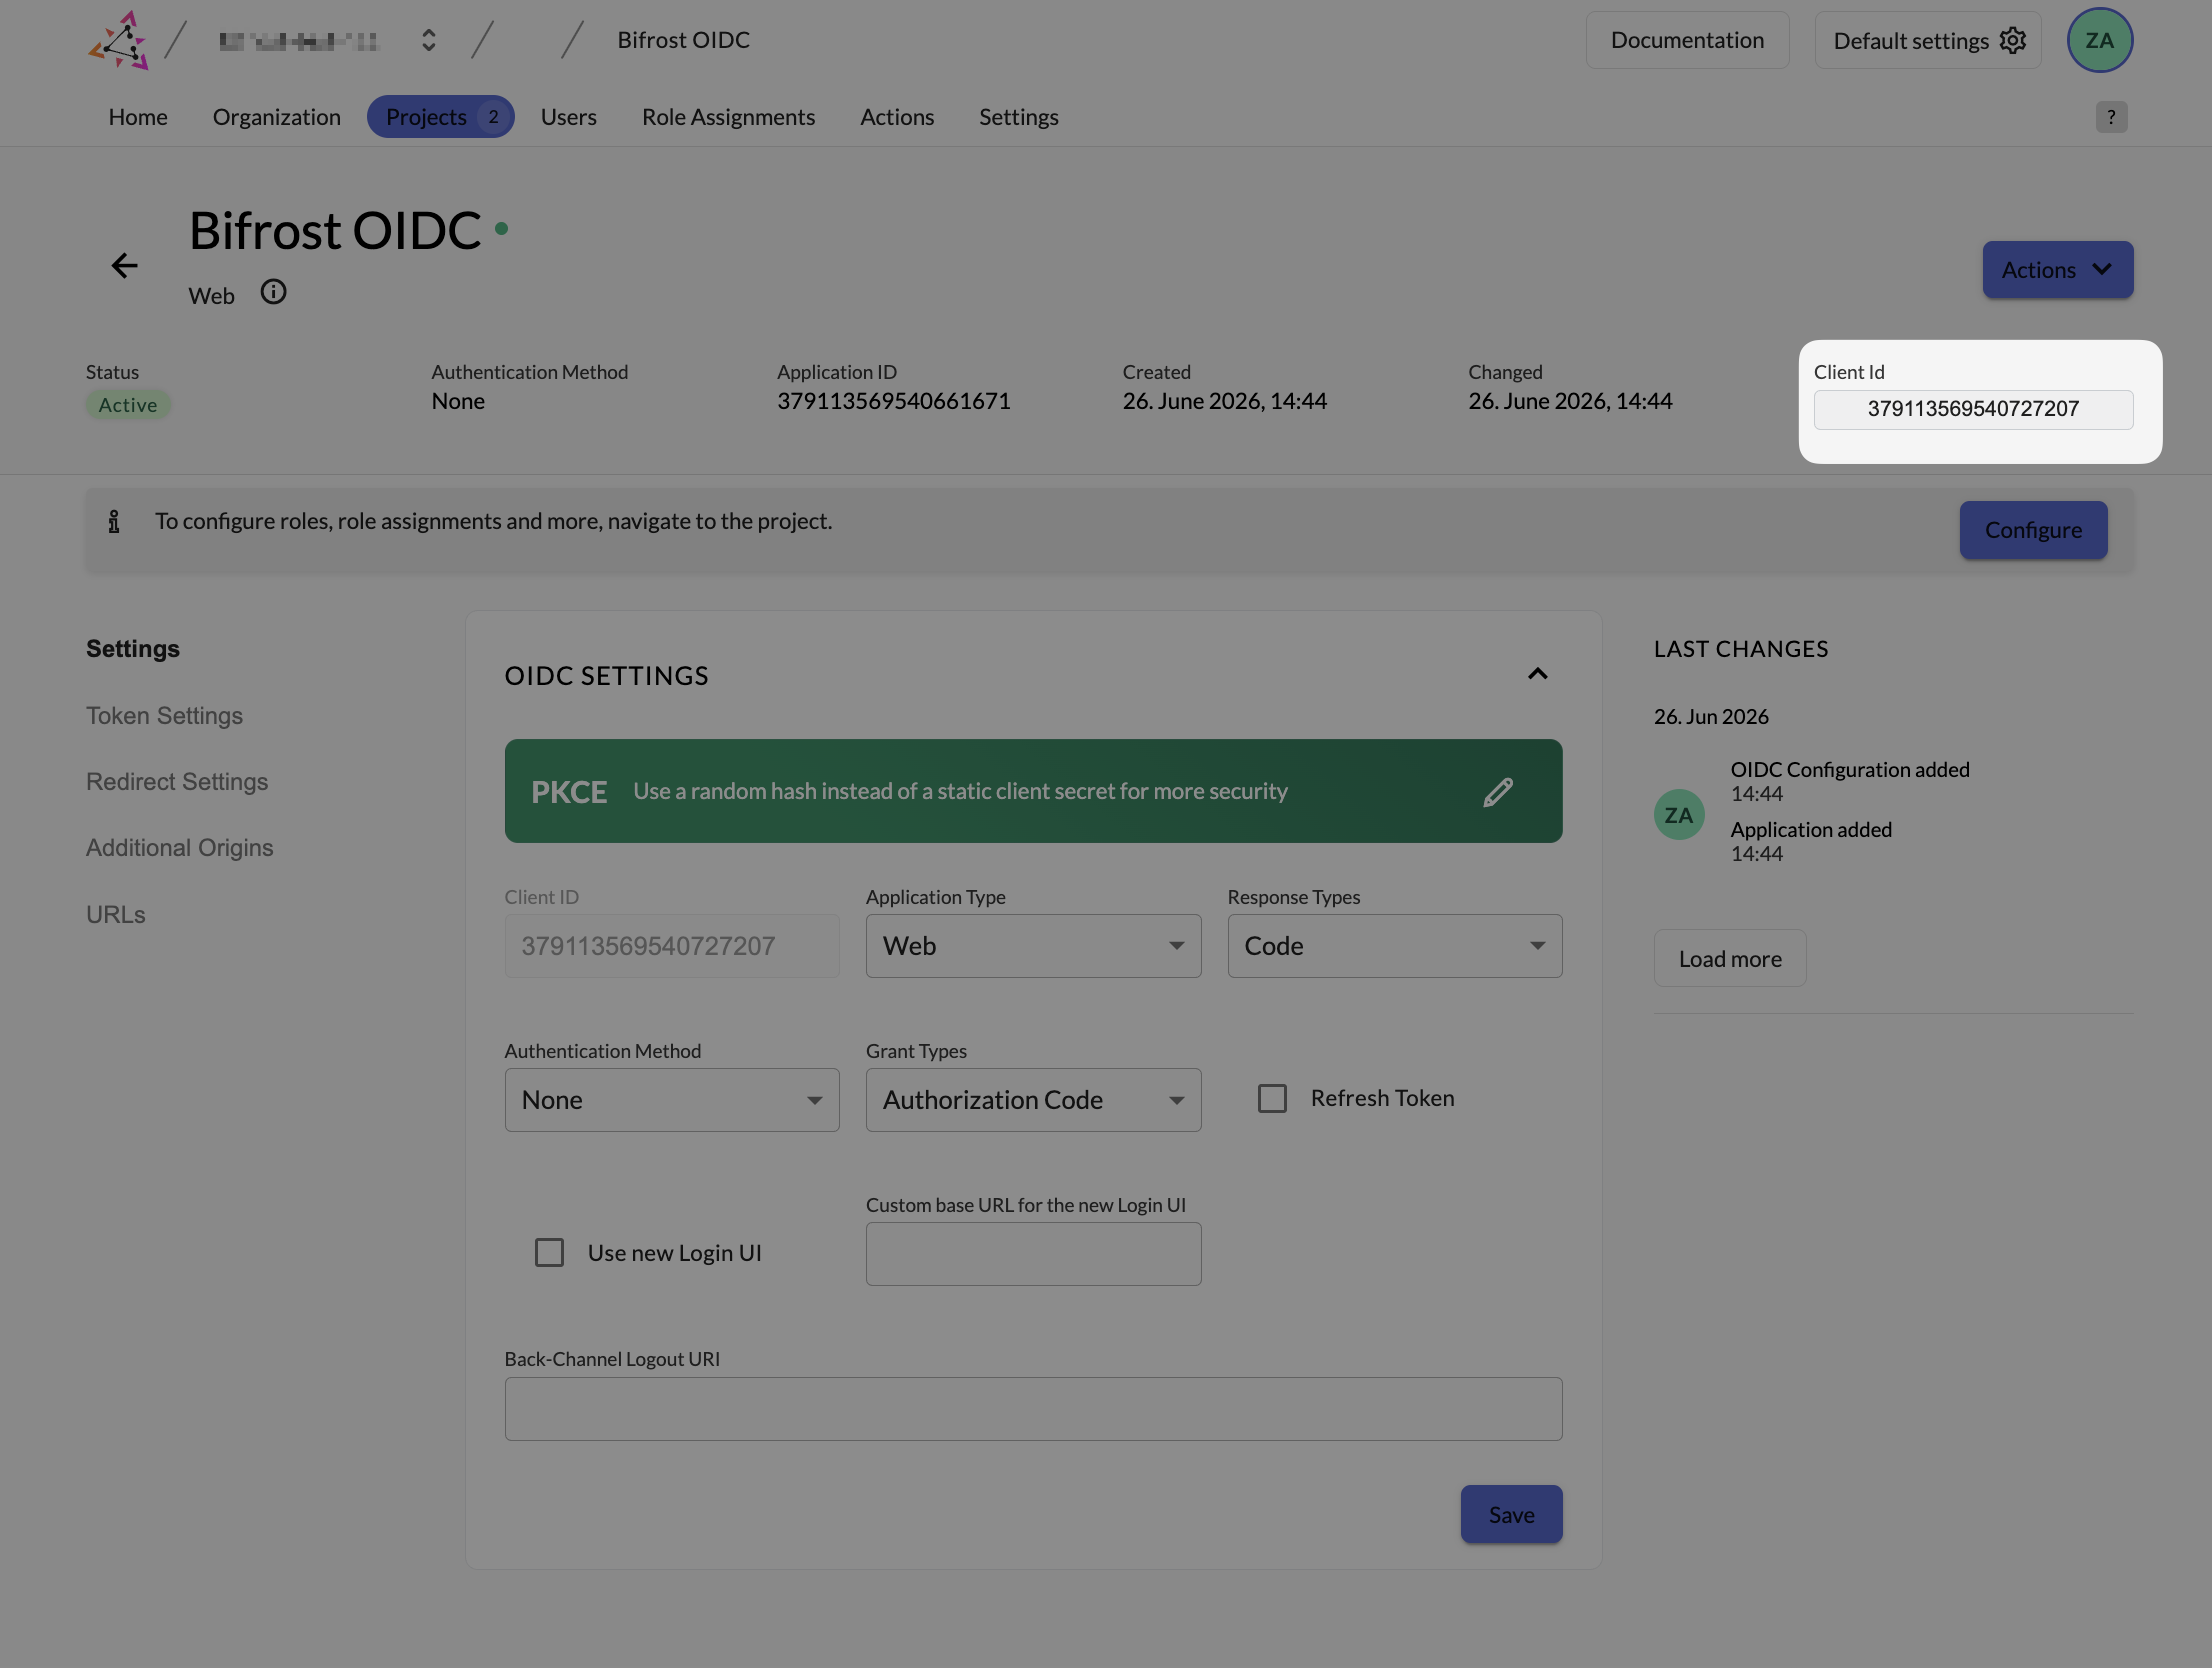Click the Bifrost OIDC breadcrumb
2212x1668 pixels.
pos(683,40)
